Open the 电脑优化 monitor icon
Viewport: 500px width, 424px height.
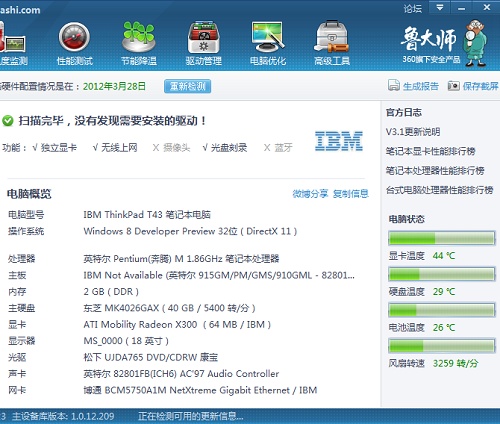click(268, 37)
